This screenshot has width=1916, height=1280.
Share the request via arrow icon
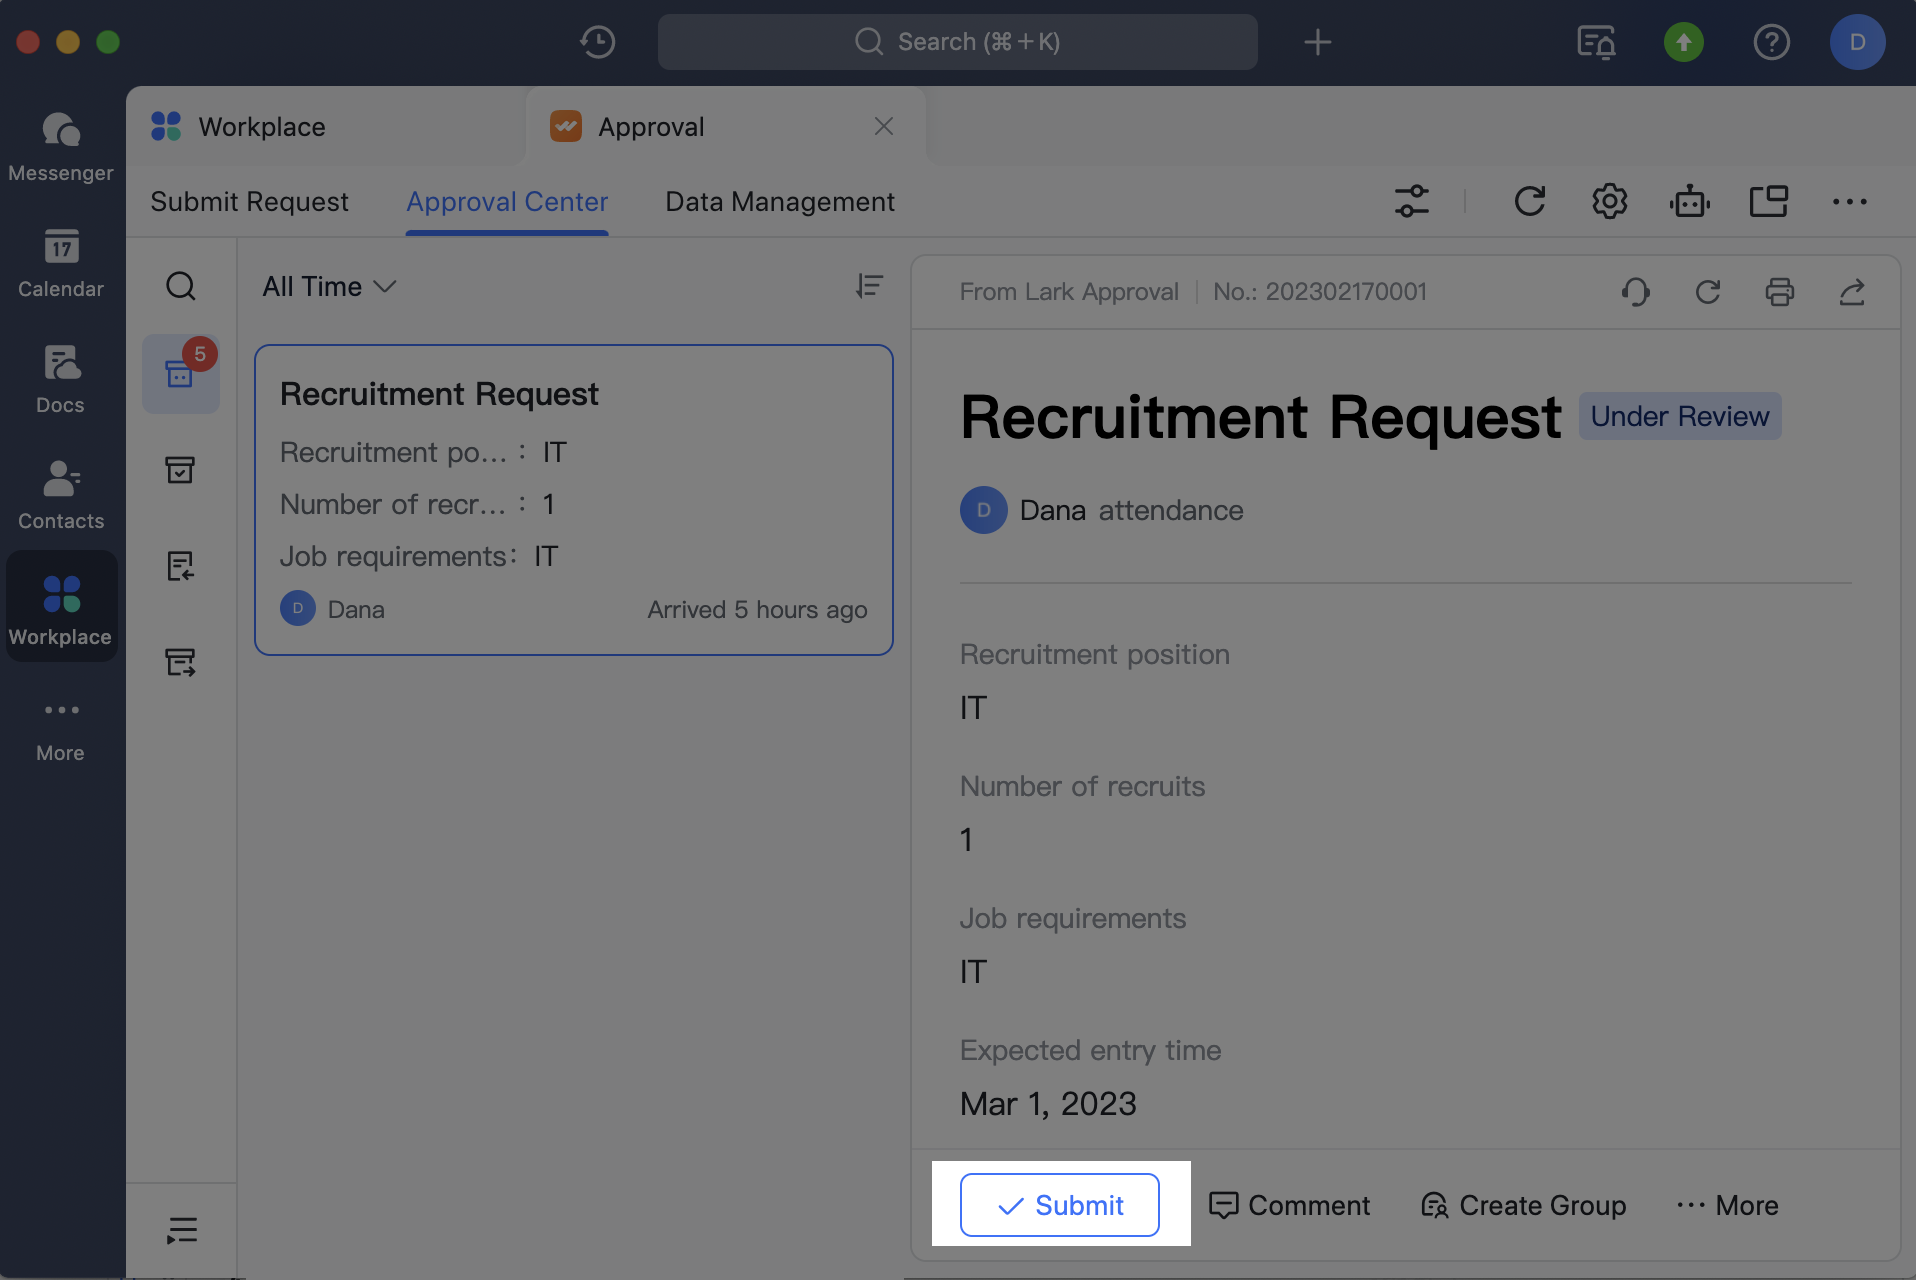tap(1851, 292)
